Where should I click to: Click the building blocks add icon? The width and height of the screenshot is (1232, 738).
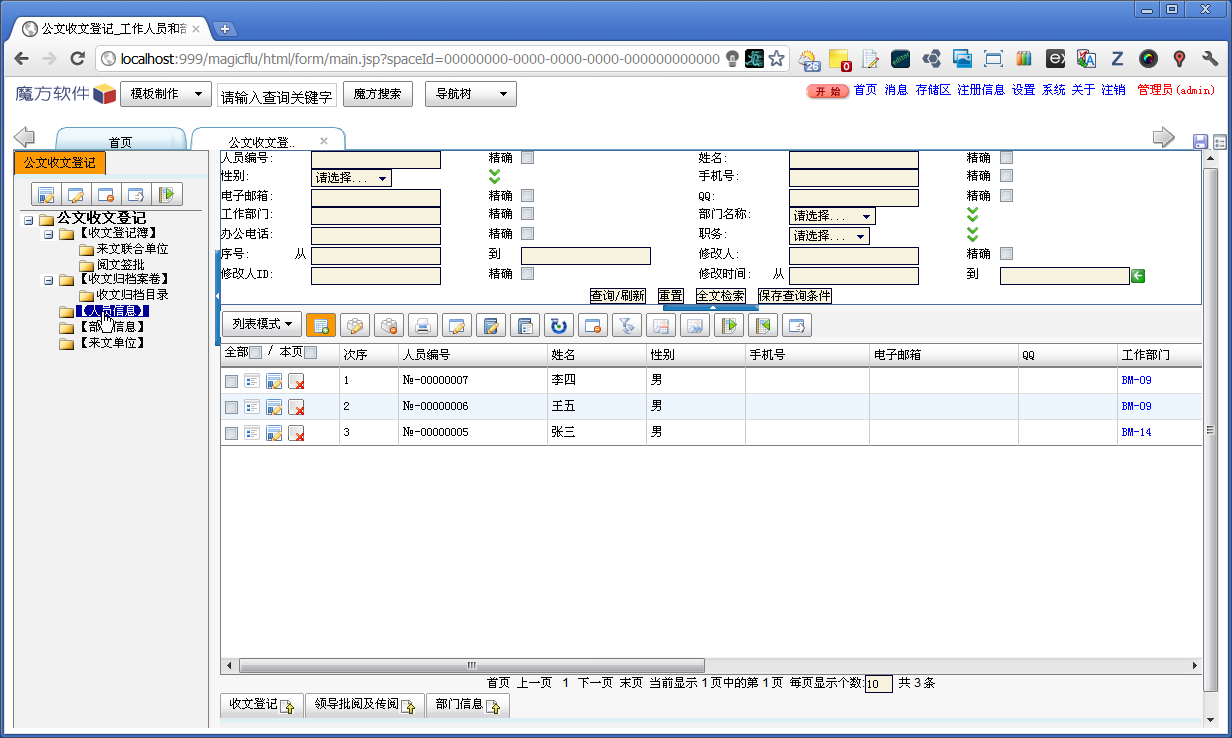(354, 325)
